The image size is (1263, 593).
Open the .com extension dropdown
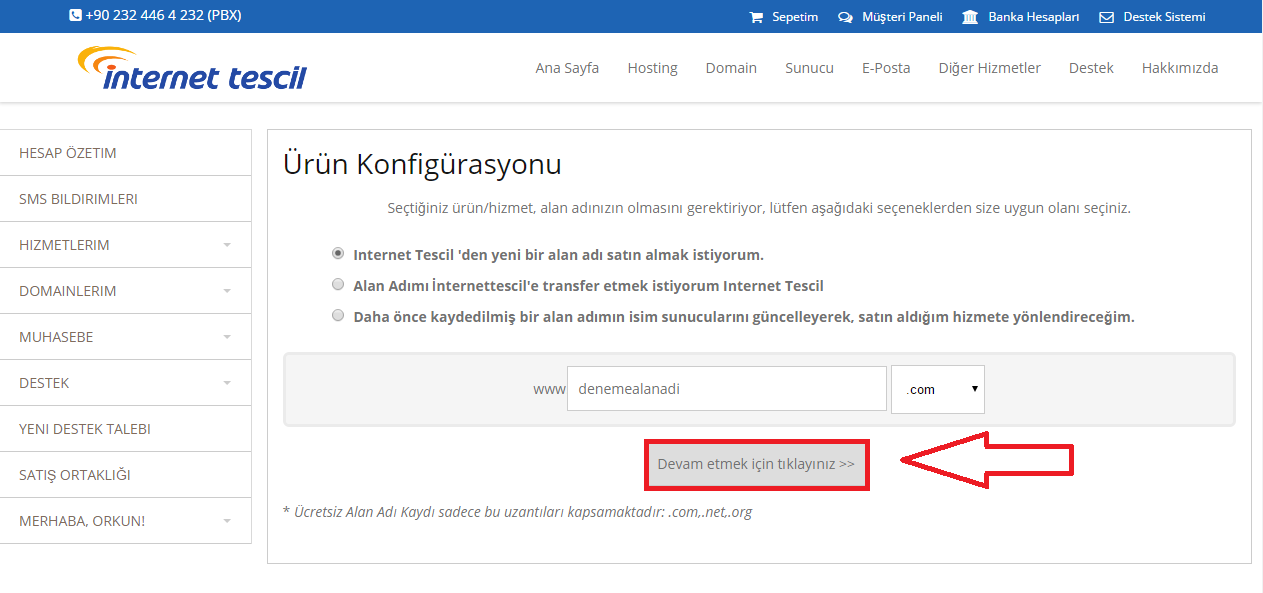point(938,389)
